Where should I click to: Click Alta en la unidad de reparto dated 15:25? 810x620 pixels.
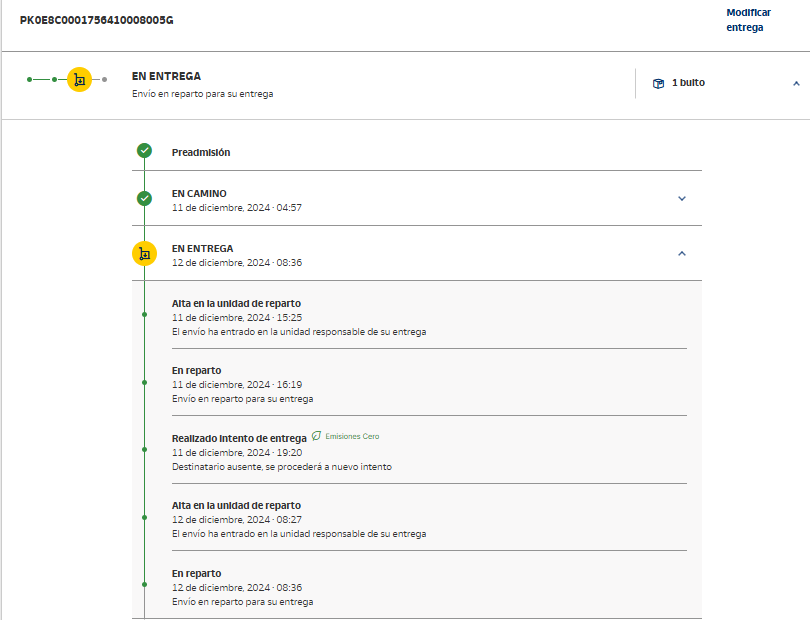pyautogui.click(x=236, y=303)
